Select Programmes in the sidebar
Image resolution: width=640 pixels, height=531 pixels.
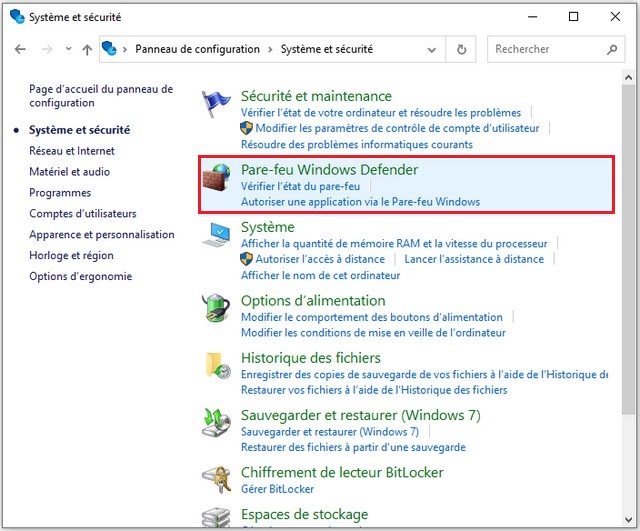(x=60, y=193)
